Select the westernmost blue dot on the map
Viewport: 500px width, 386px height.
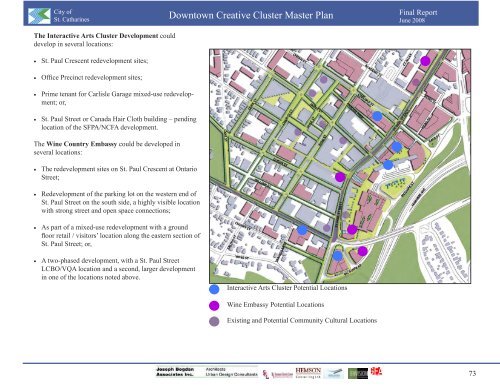302,230
